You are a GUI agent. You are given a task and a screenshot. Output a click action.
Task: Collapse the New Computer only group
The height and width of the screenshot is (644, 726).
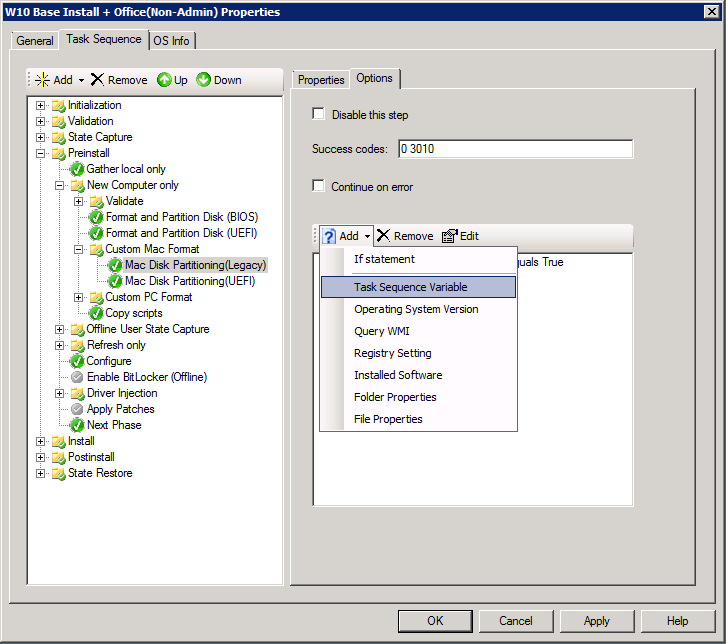[59, 186]
